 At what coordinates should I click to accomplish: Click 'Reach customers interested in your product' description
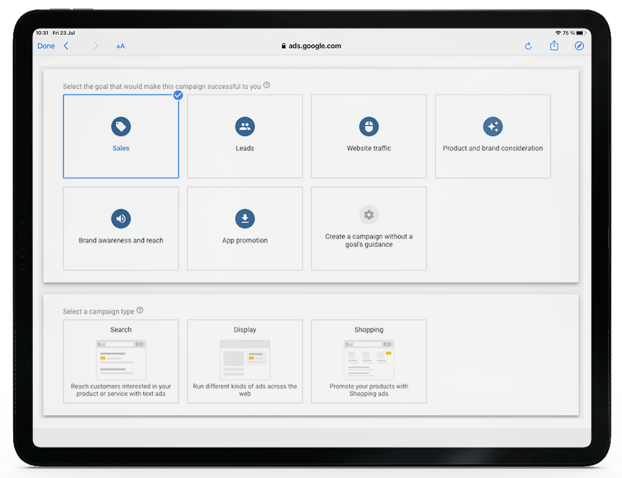[121, 390]
